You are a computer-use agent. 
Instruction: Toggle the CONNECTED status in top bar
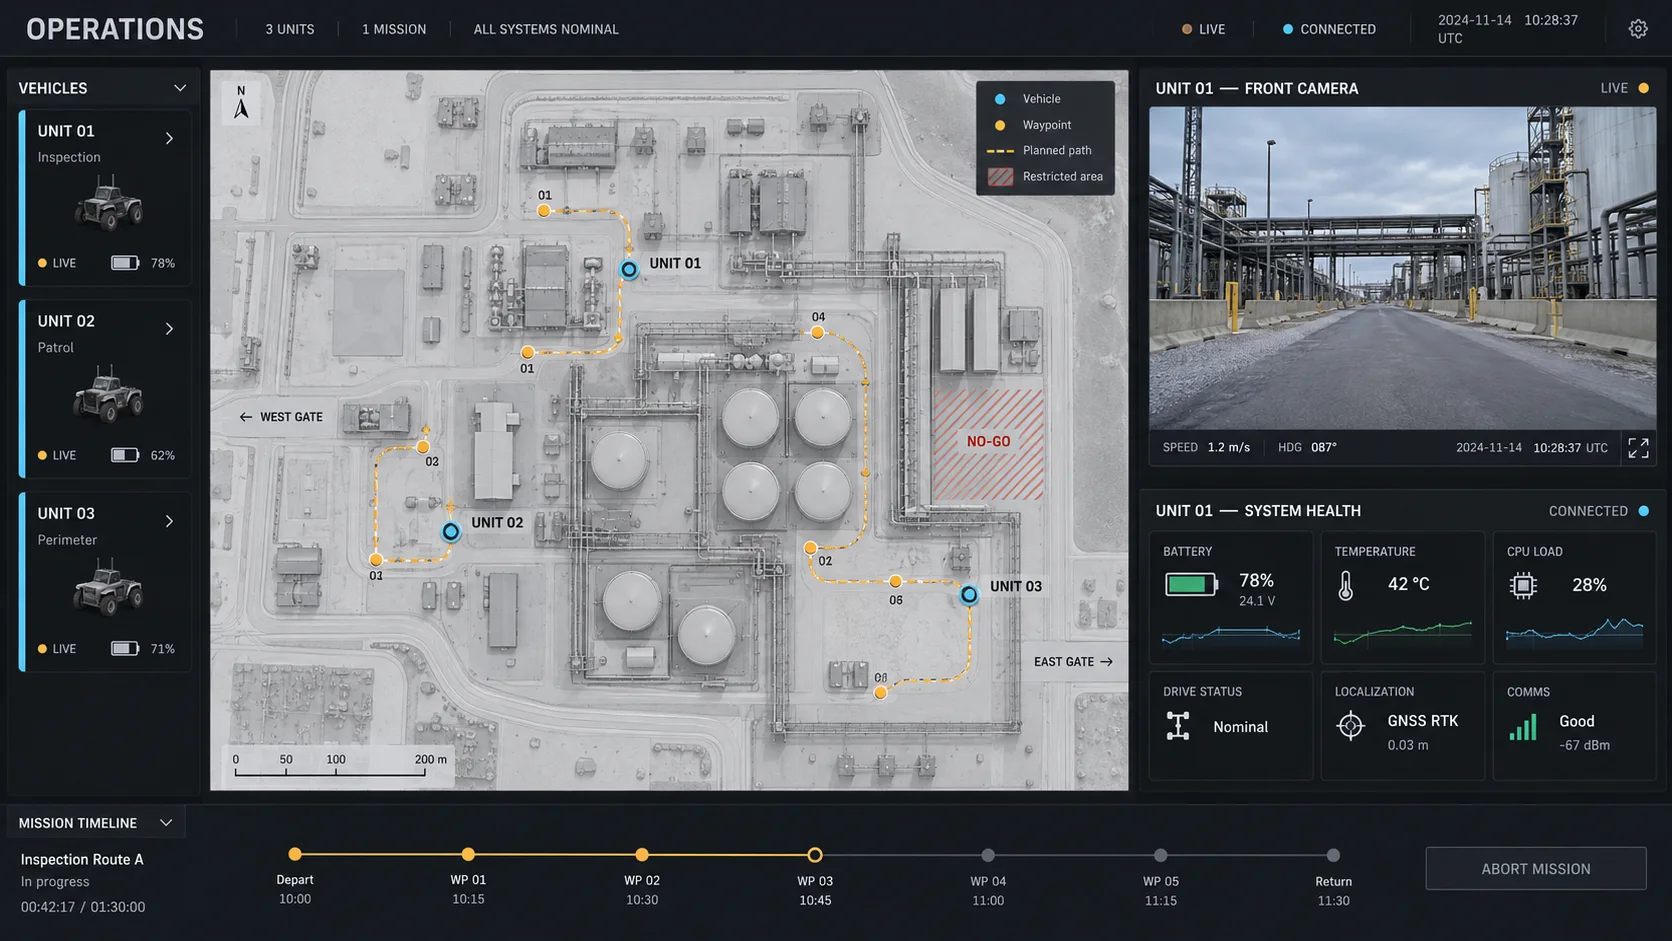(1329, 29)
